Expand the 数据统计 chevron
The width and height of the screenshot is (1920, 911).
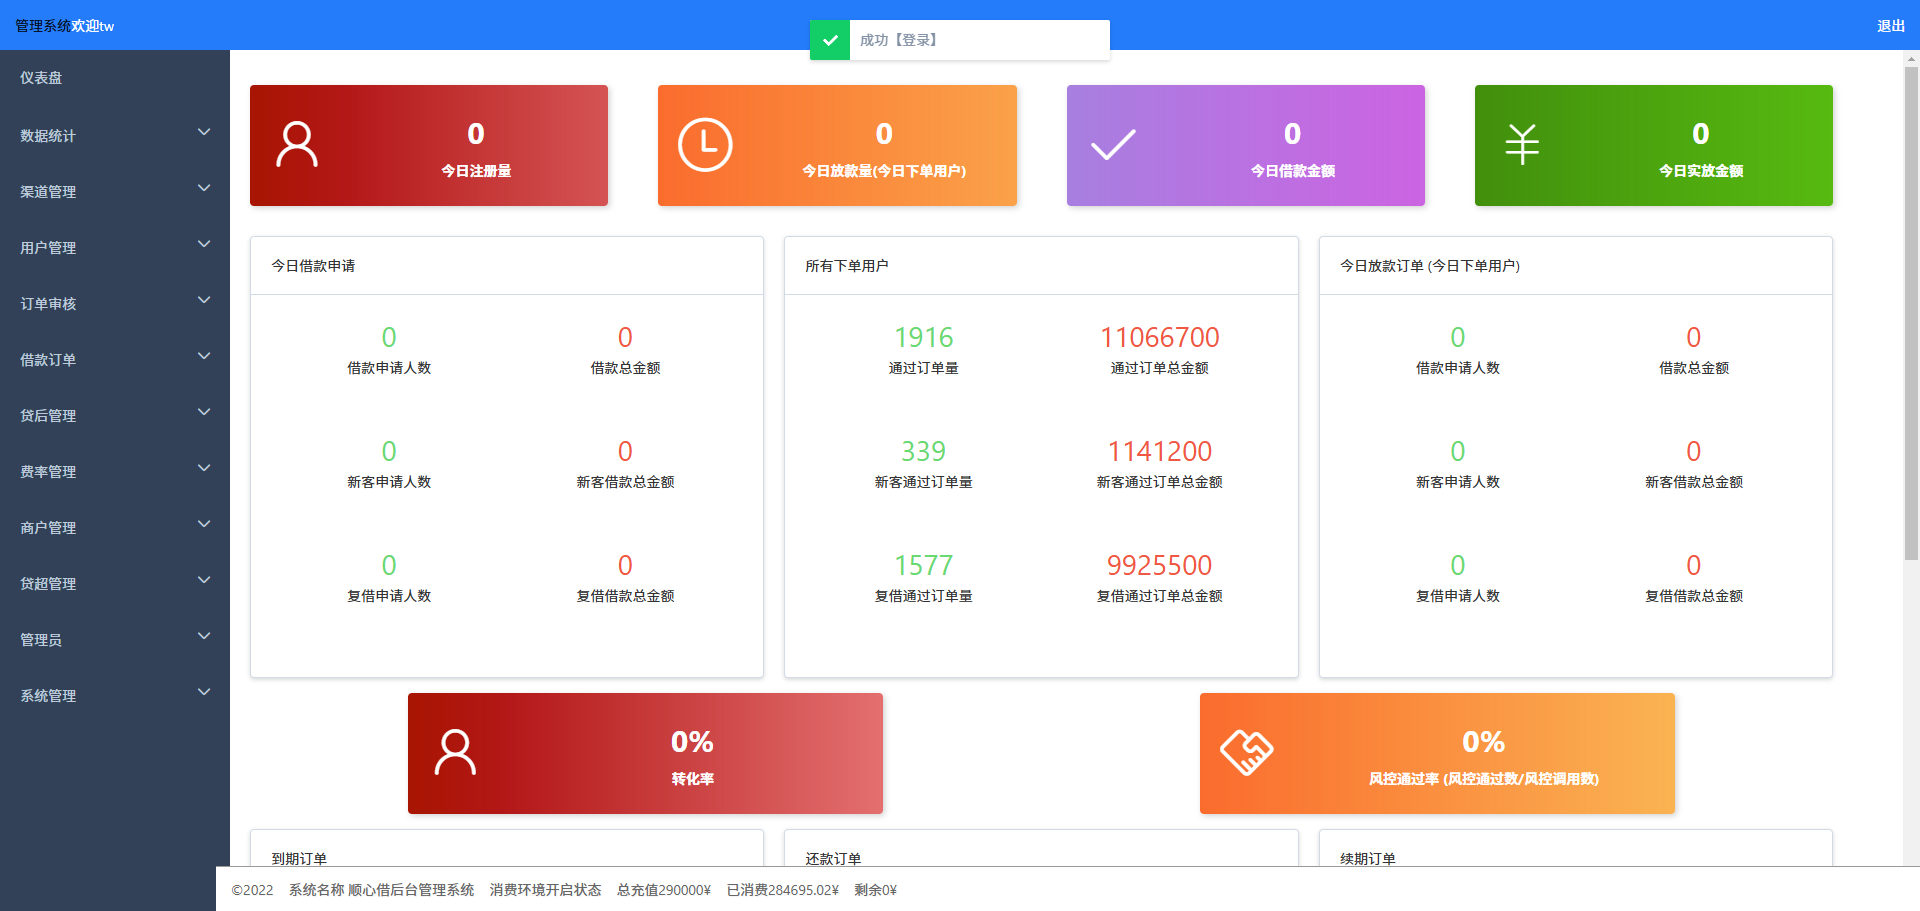(204, 132)
